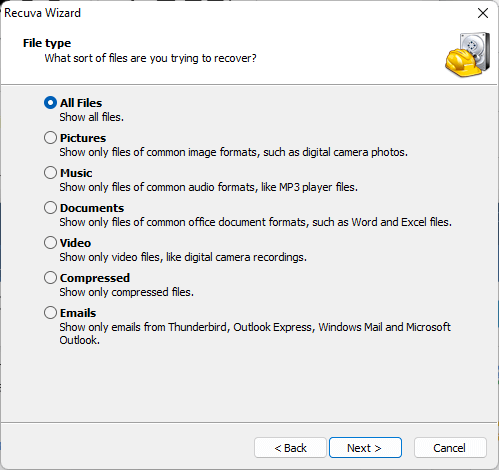This screenshot has width=499, height=470.
Task: Click the 'Show only compressed files' description
Action: (127, 292)
